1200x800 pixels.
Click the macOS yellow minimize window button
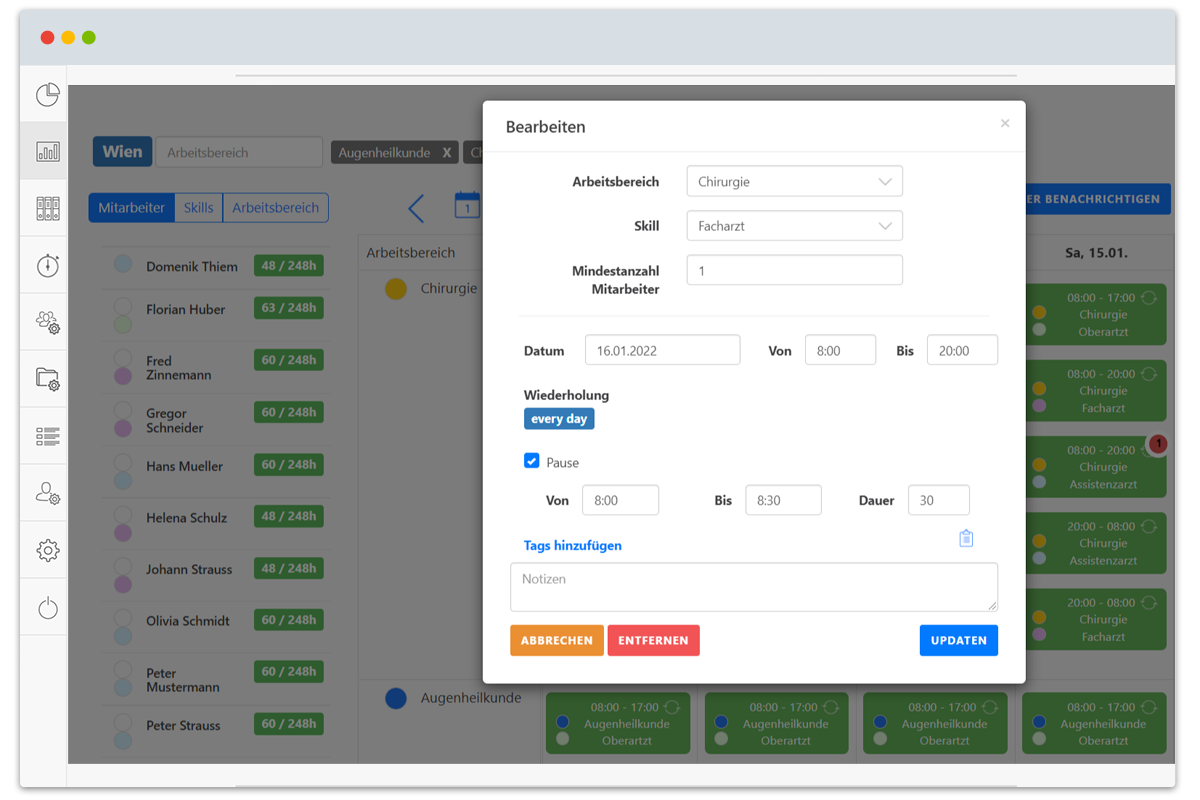[68, 37]
